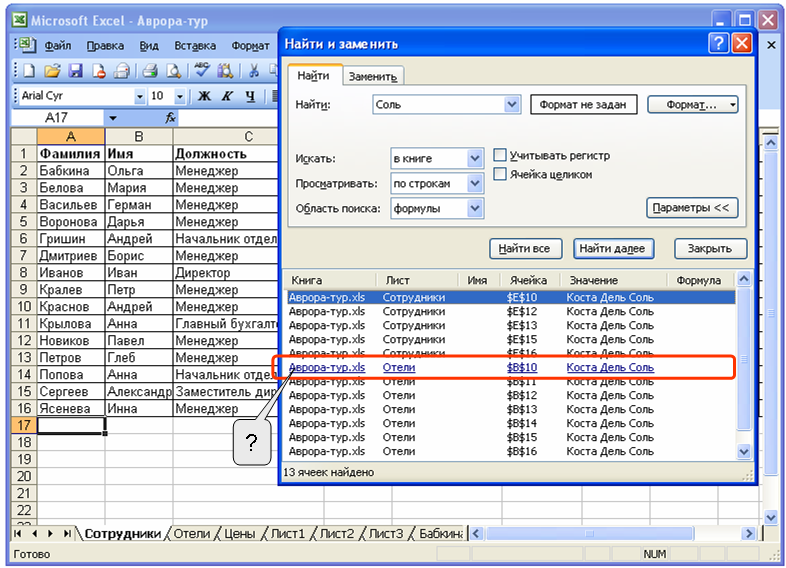Open the font size 10 dropdown
The height and width of the screenshot is (568, 786).
(x=180, y=96)
